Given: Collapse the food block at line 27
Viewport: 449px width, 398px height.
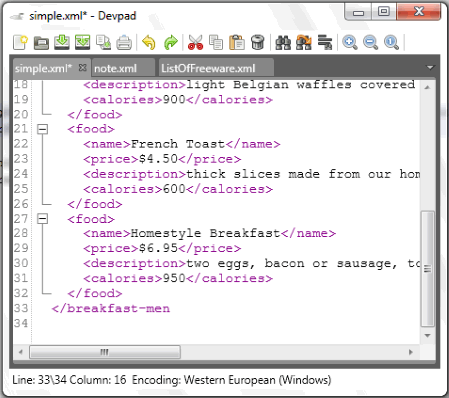Looking at the screenshot, I should point(42,219).
